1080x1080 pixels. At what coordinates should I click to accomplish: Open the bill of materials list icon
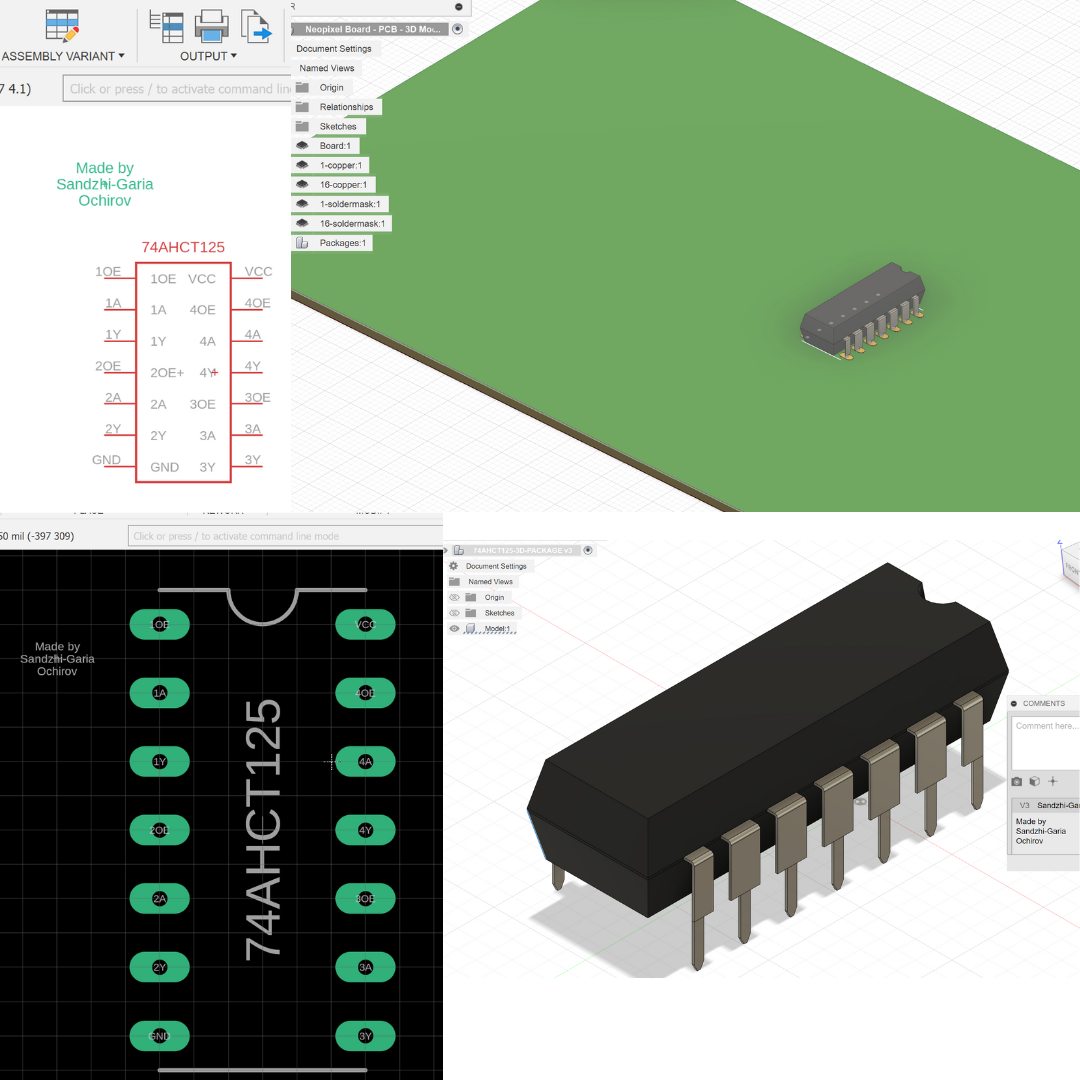pos(167,28)
